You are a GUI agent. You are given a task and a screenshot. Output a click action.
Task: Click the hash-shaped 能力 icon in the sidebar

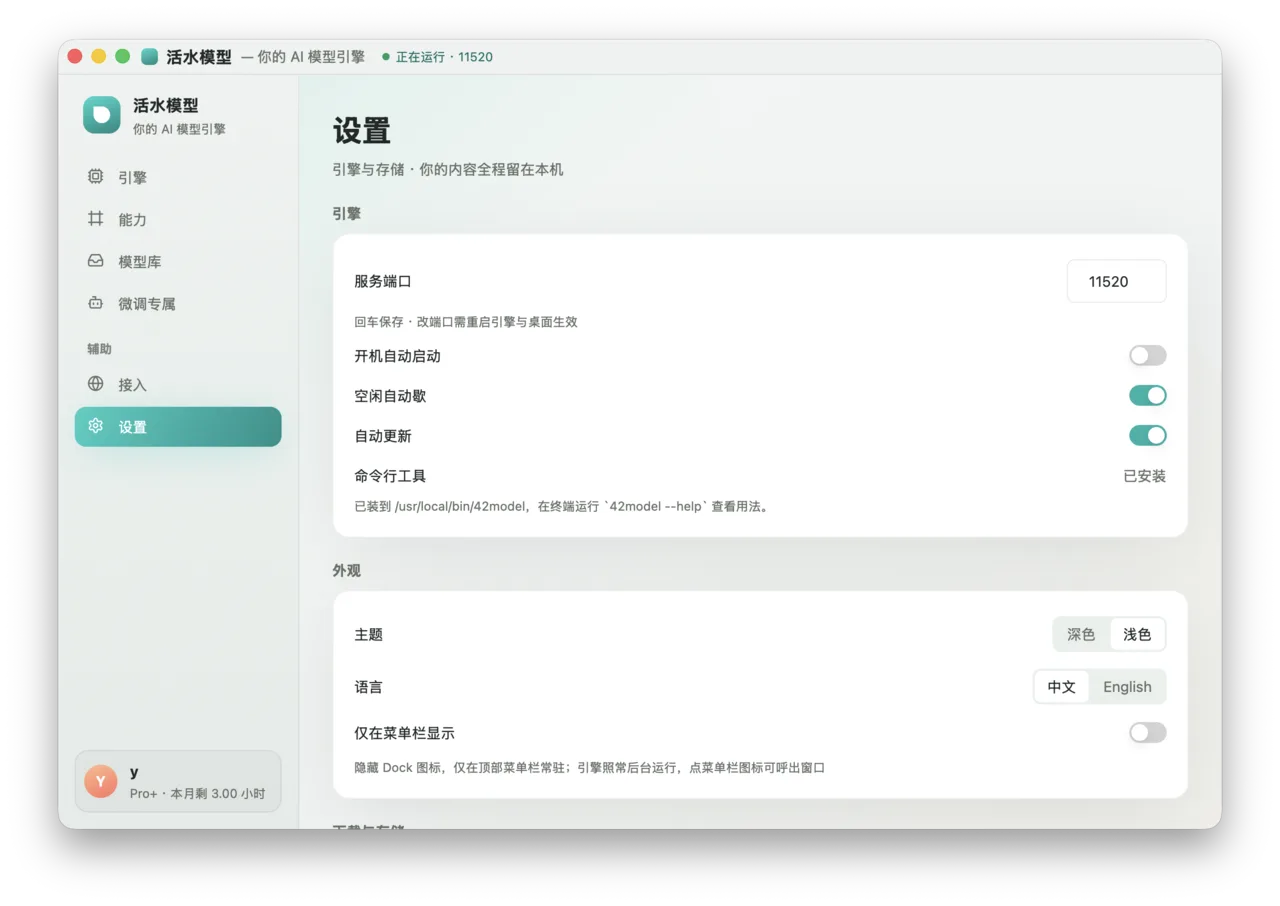(95, 218)
